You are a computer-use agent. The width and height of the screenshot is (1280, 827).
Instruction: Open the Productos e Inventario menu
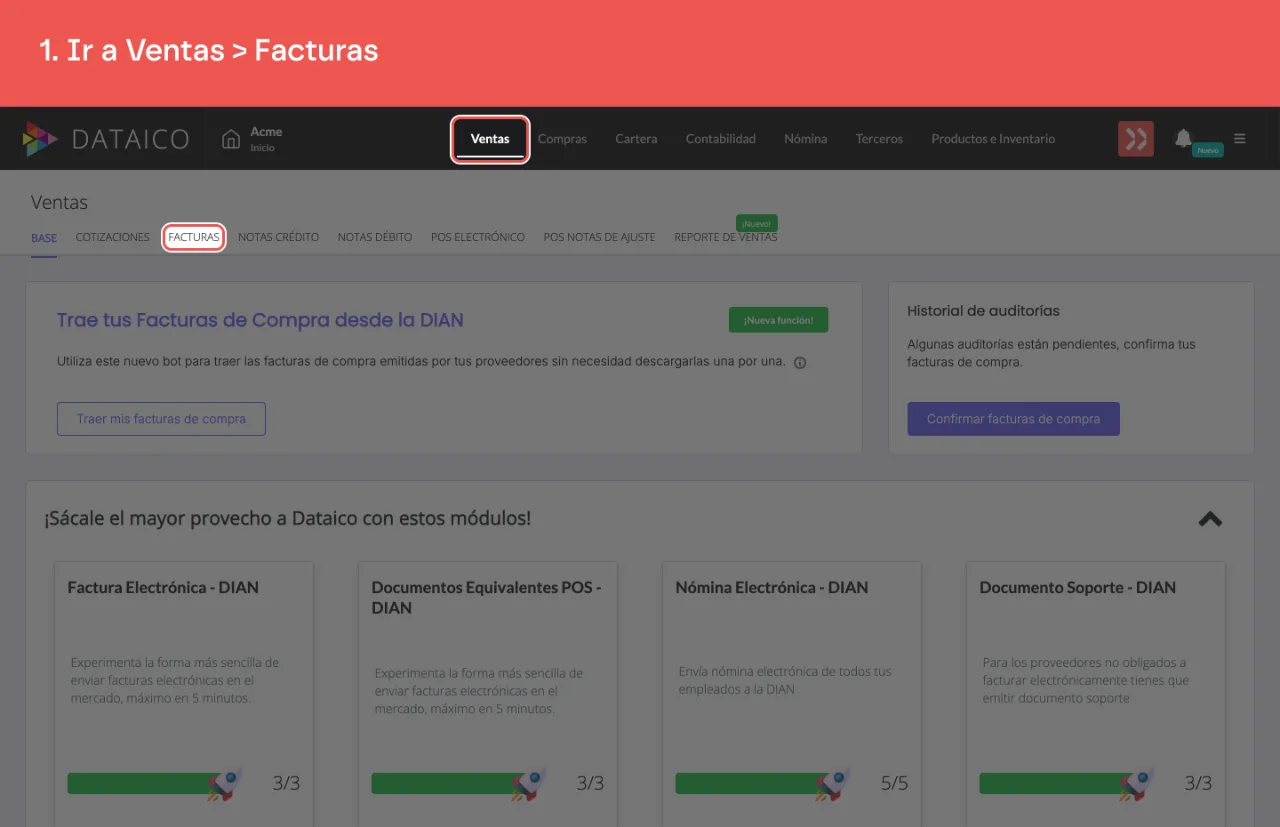(x=993, y=139)
